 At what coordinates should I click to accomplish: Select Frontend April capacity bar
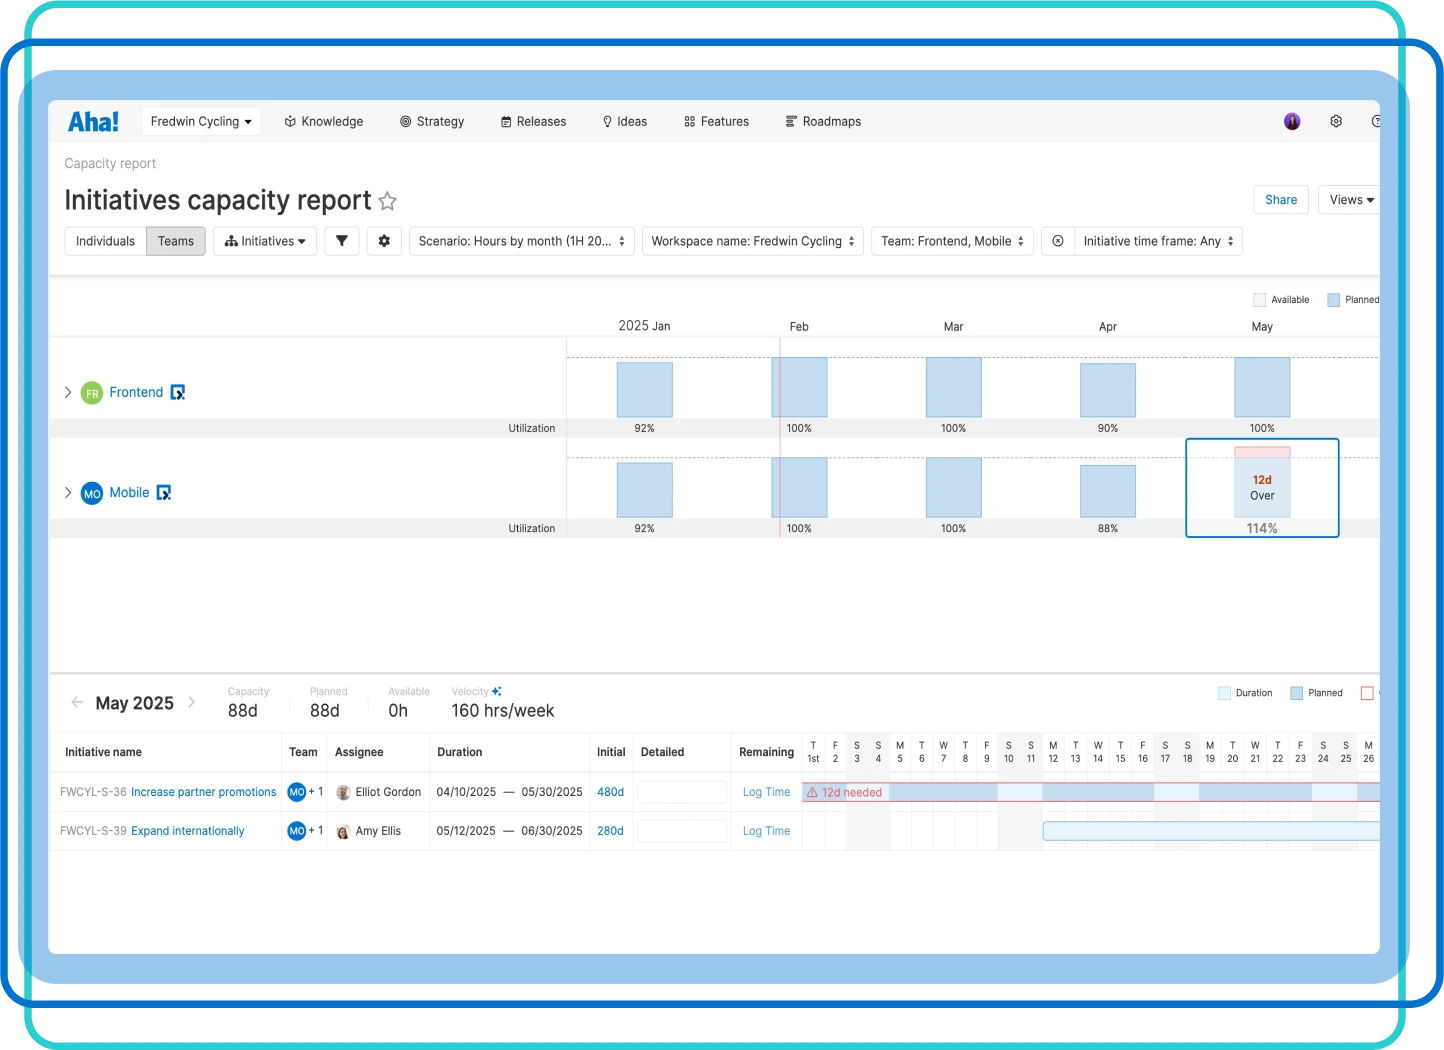click(1108, 390)
